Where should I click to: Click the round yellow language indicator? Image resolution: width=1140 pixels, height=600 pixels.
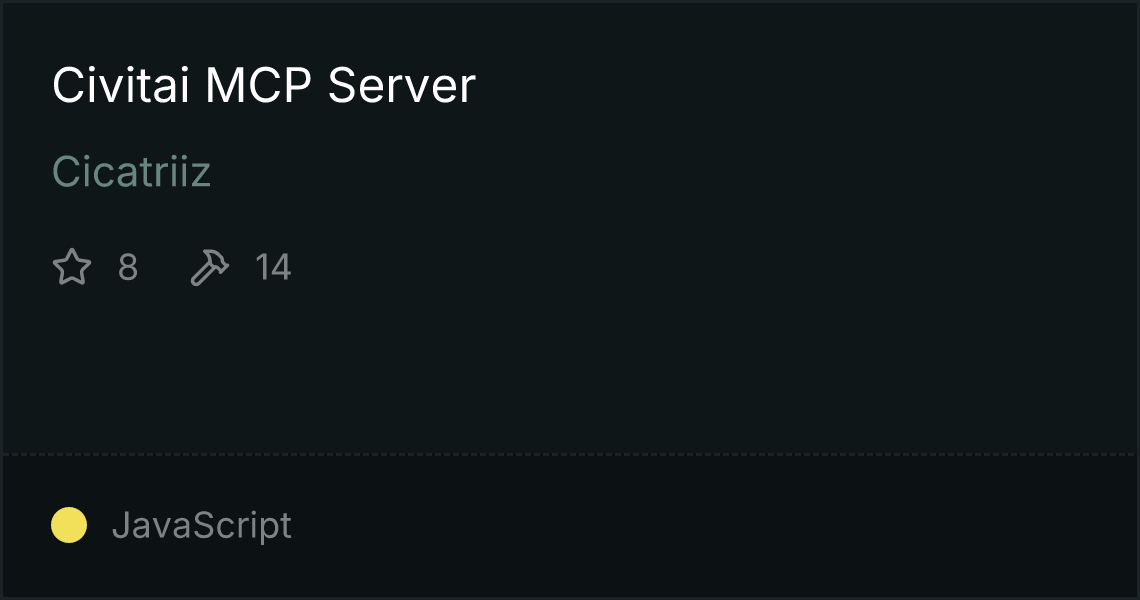coord(69,525)
